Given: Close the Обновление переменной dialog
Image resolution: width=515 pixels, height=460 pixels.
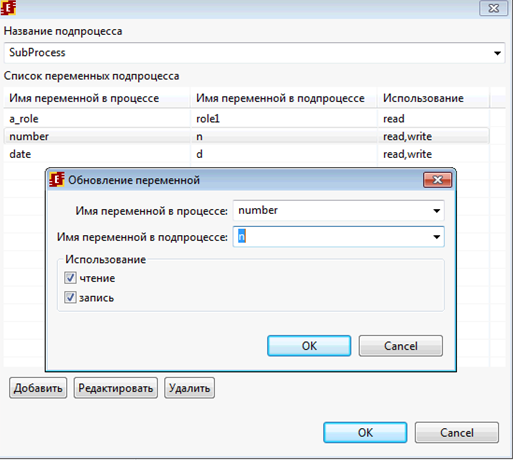Looking at the screenshot, I should [437, 180].
